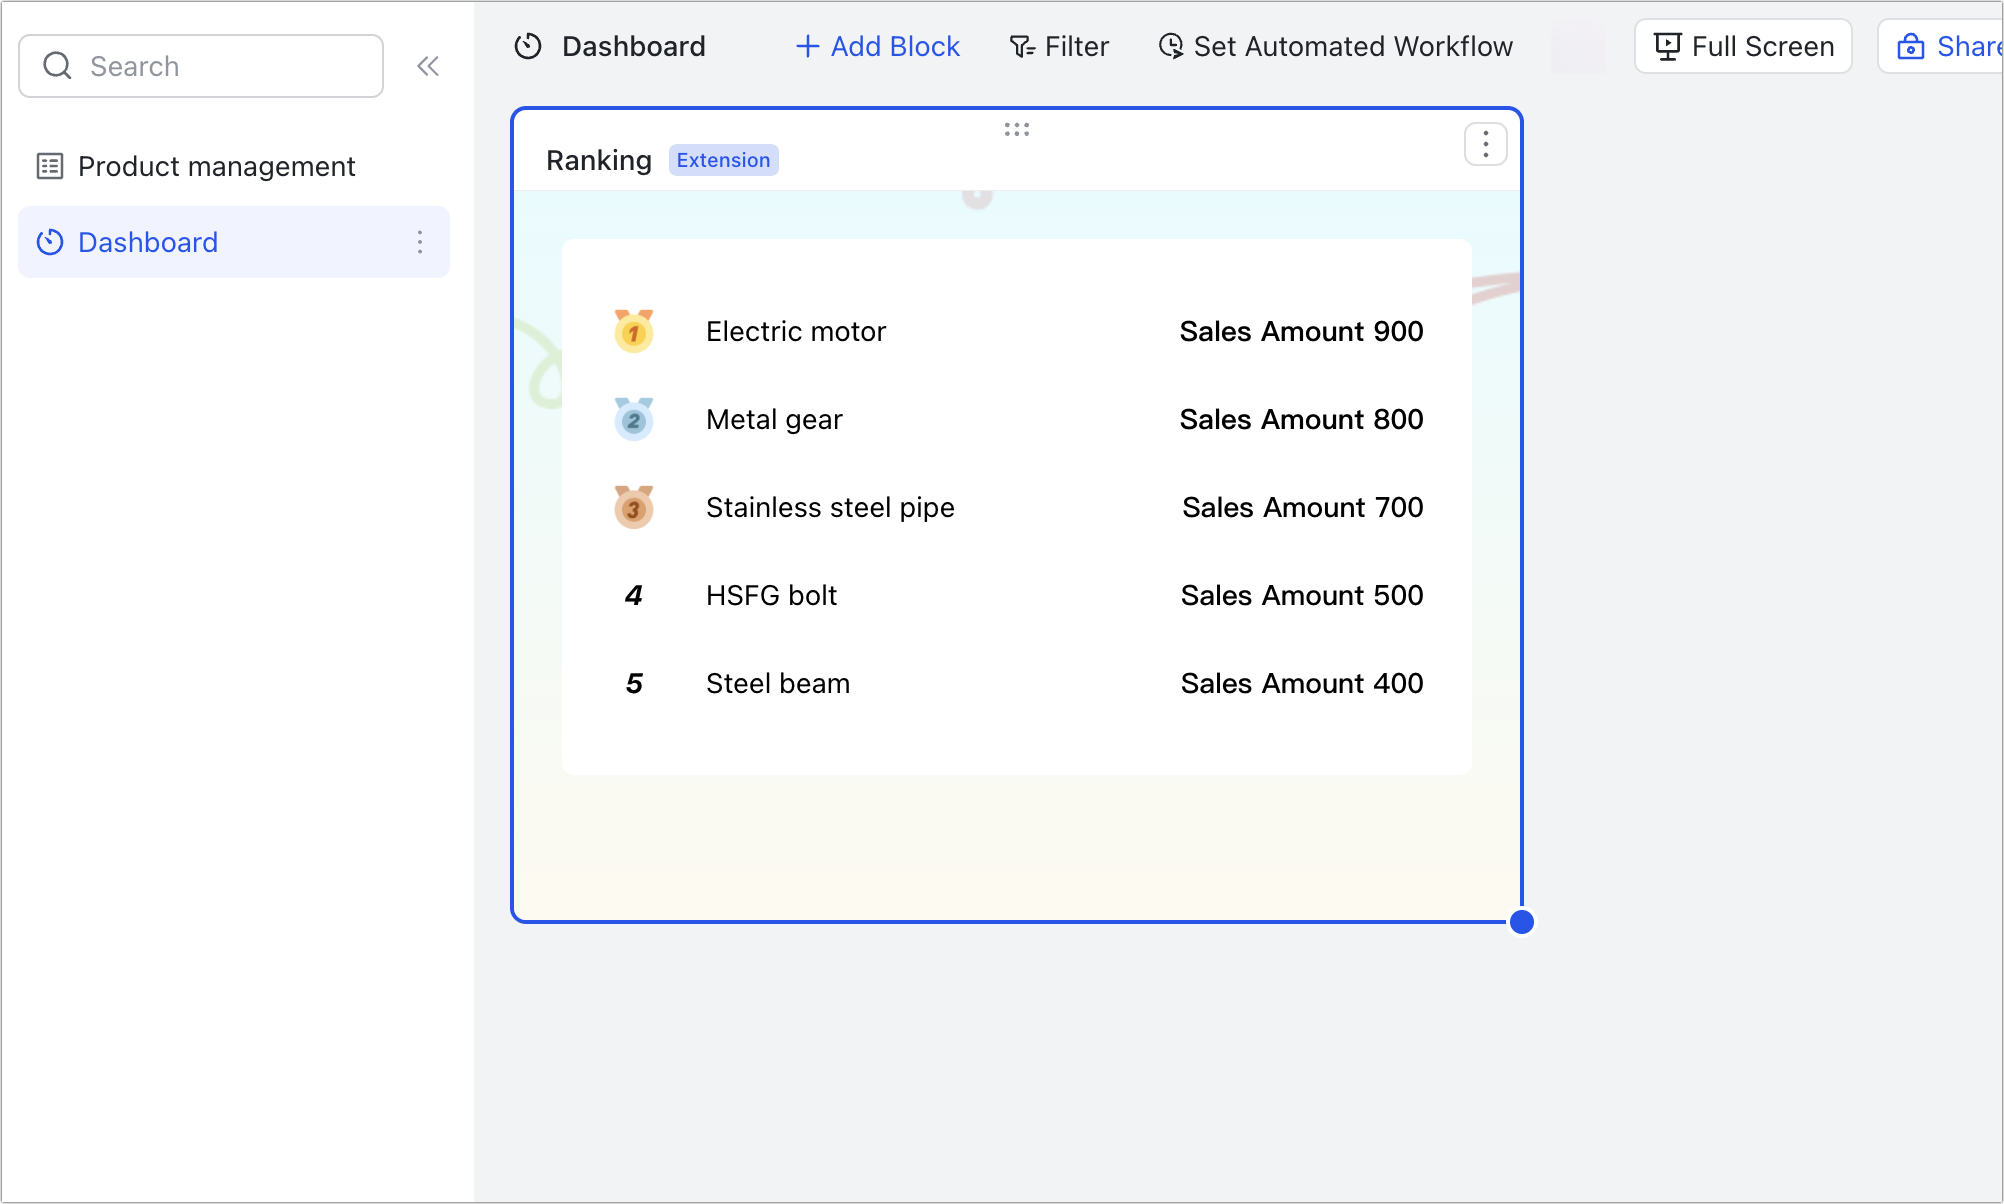The width and height of the screenshot is (2004, 1204).
Task: Open the Dashboard item three-dot menu
Action: [419, 242]
